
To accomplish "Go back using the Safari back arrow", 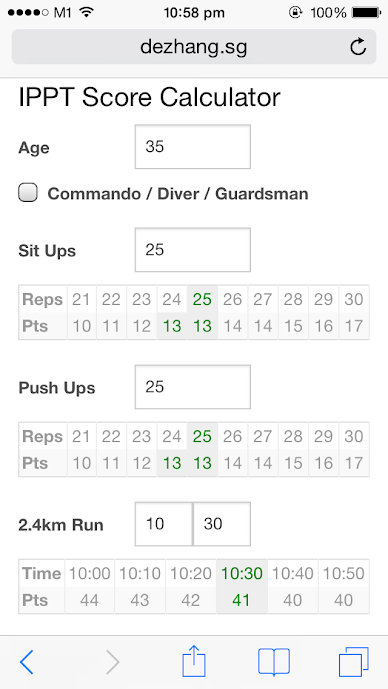I will (x=26, y=662).
